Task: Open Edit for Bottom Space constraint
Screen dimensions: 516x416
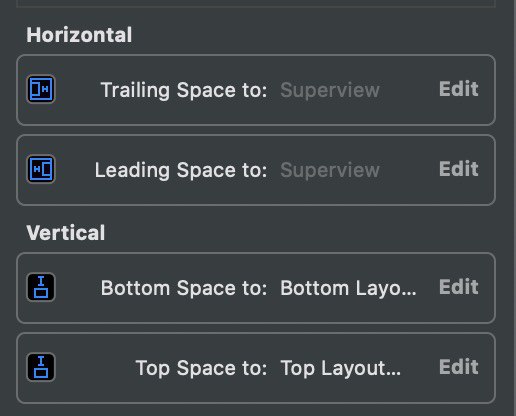Action: point(459,287)
